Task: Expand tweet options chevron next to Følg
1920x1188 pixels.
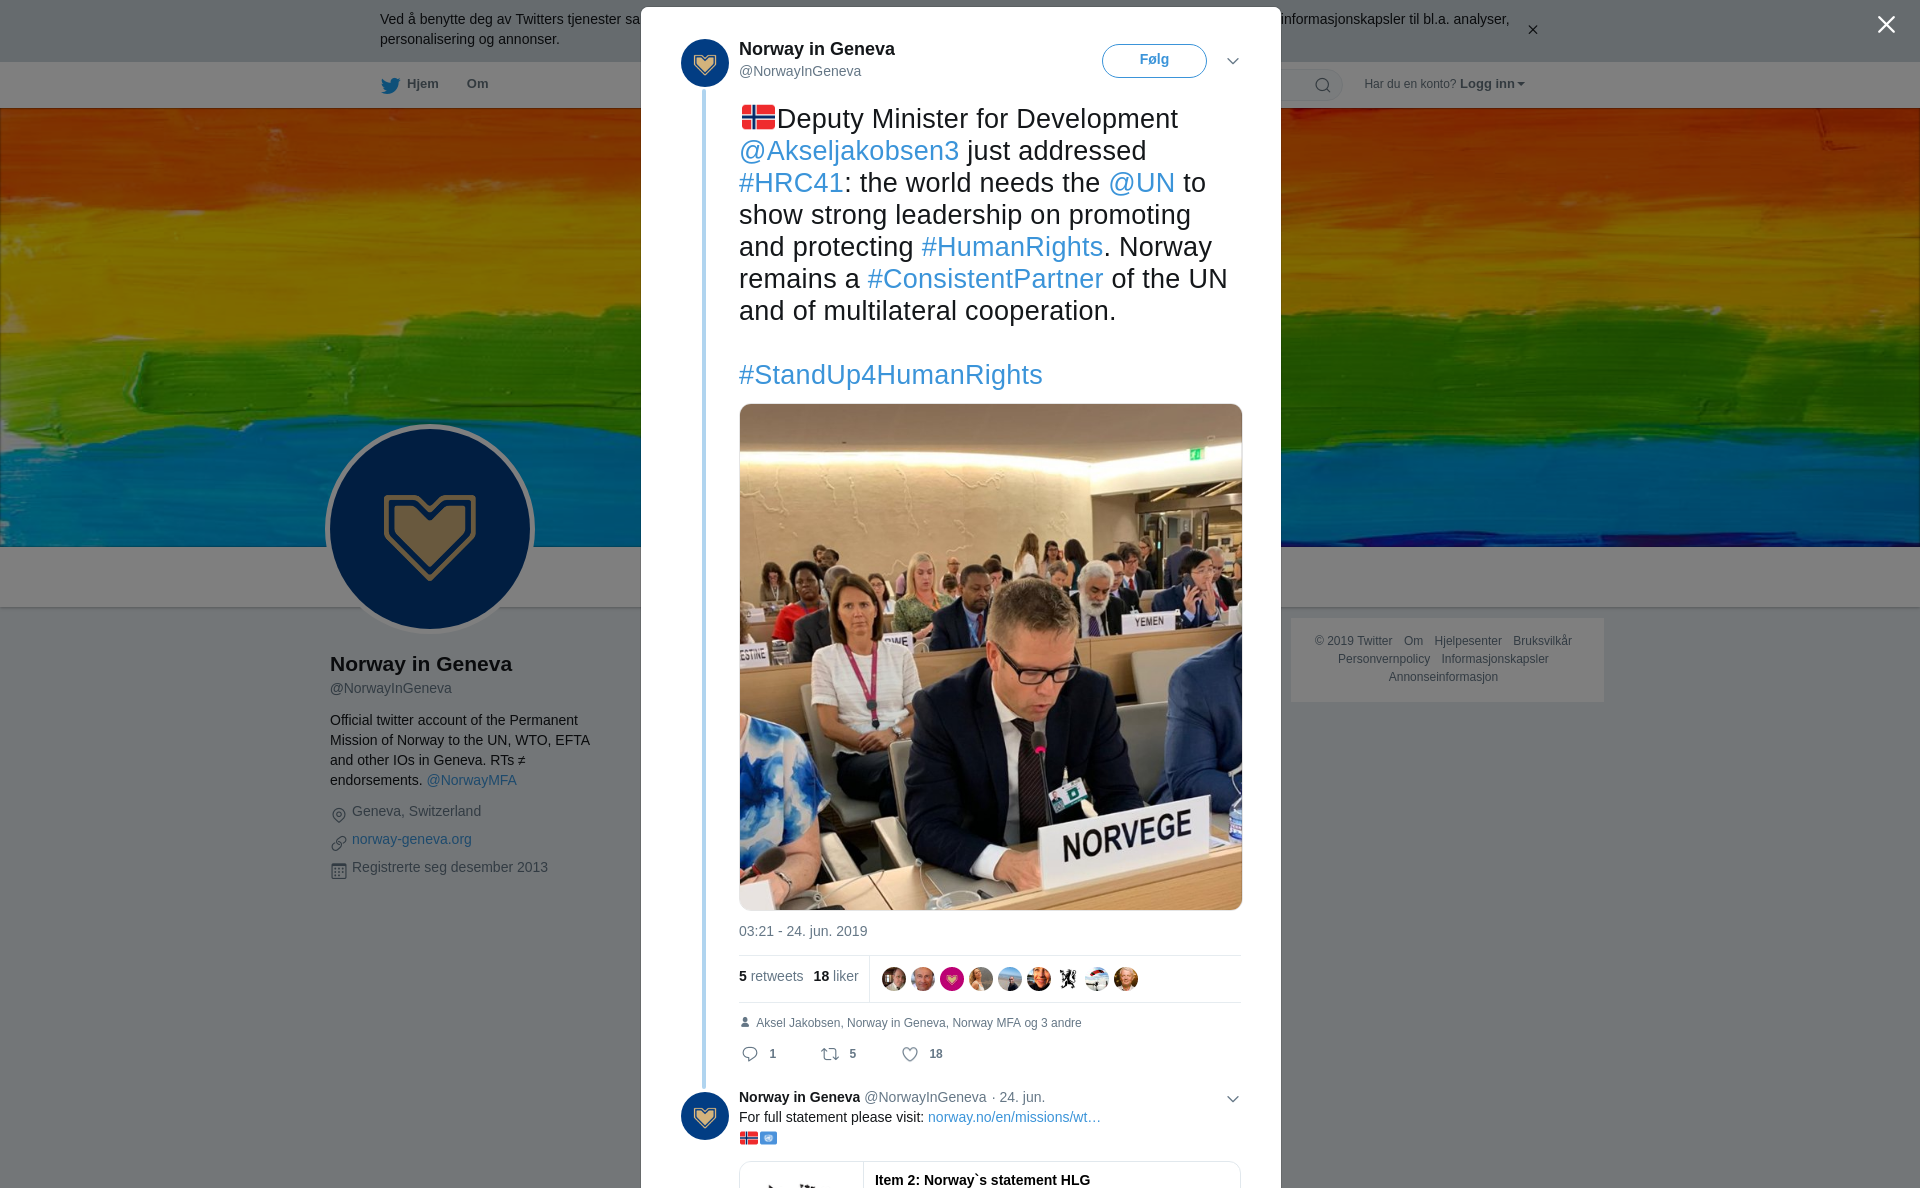Action: pyautogui.click(x=1233, y=61)
